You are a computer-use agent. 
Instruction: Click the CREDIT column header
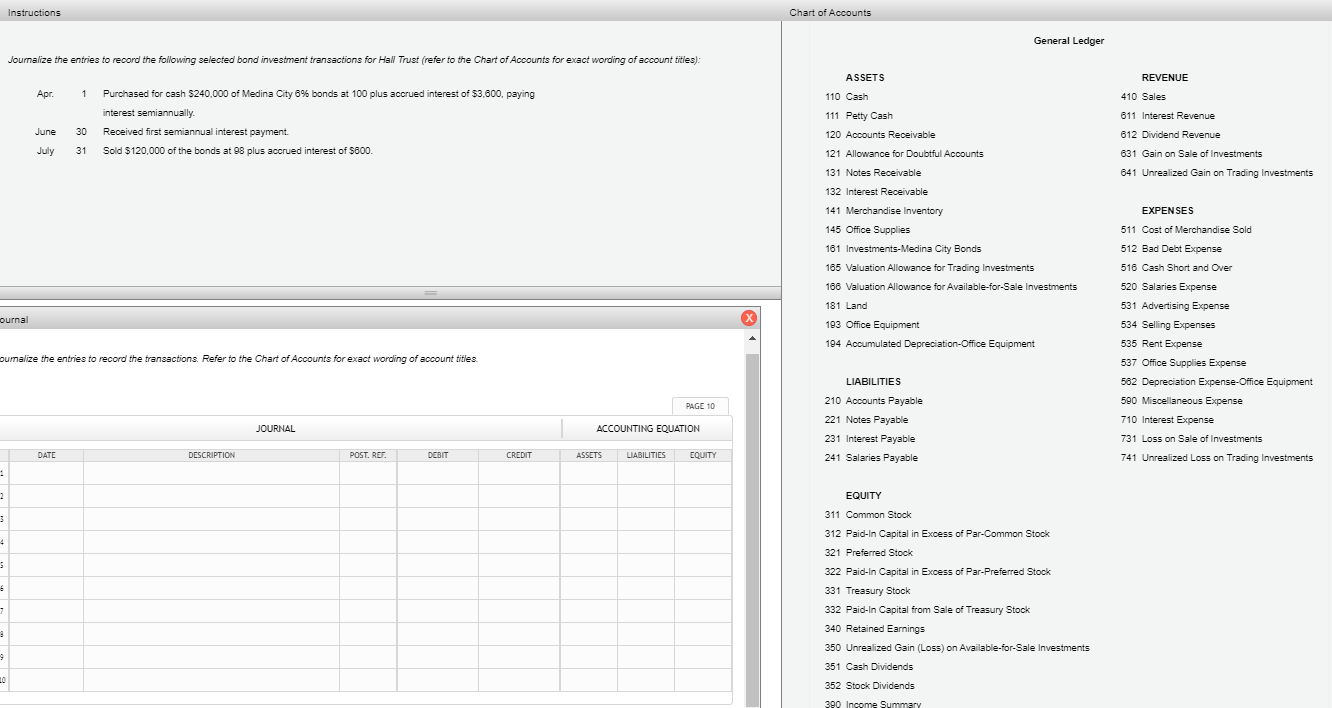point(518,455)
